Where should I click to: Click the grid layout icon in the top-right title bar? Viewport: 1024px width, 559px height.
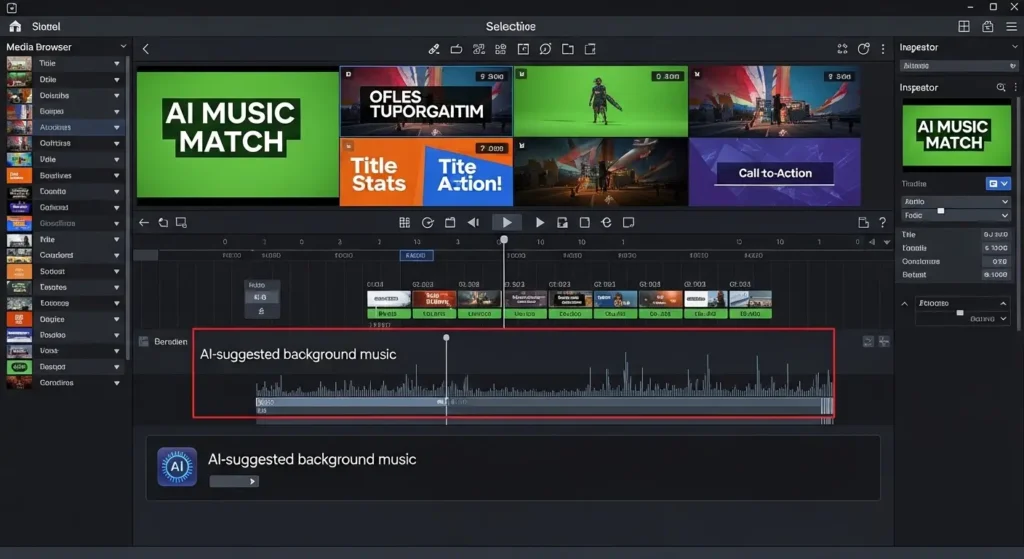click(964, 27)
